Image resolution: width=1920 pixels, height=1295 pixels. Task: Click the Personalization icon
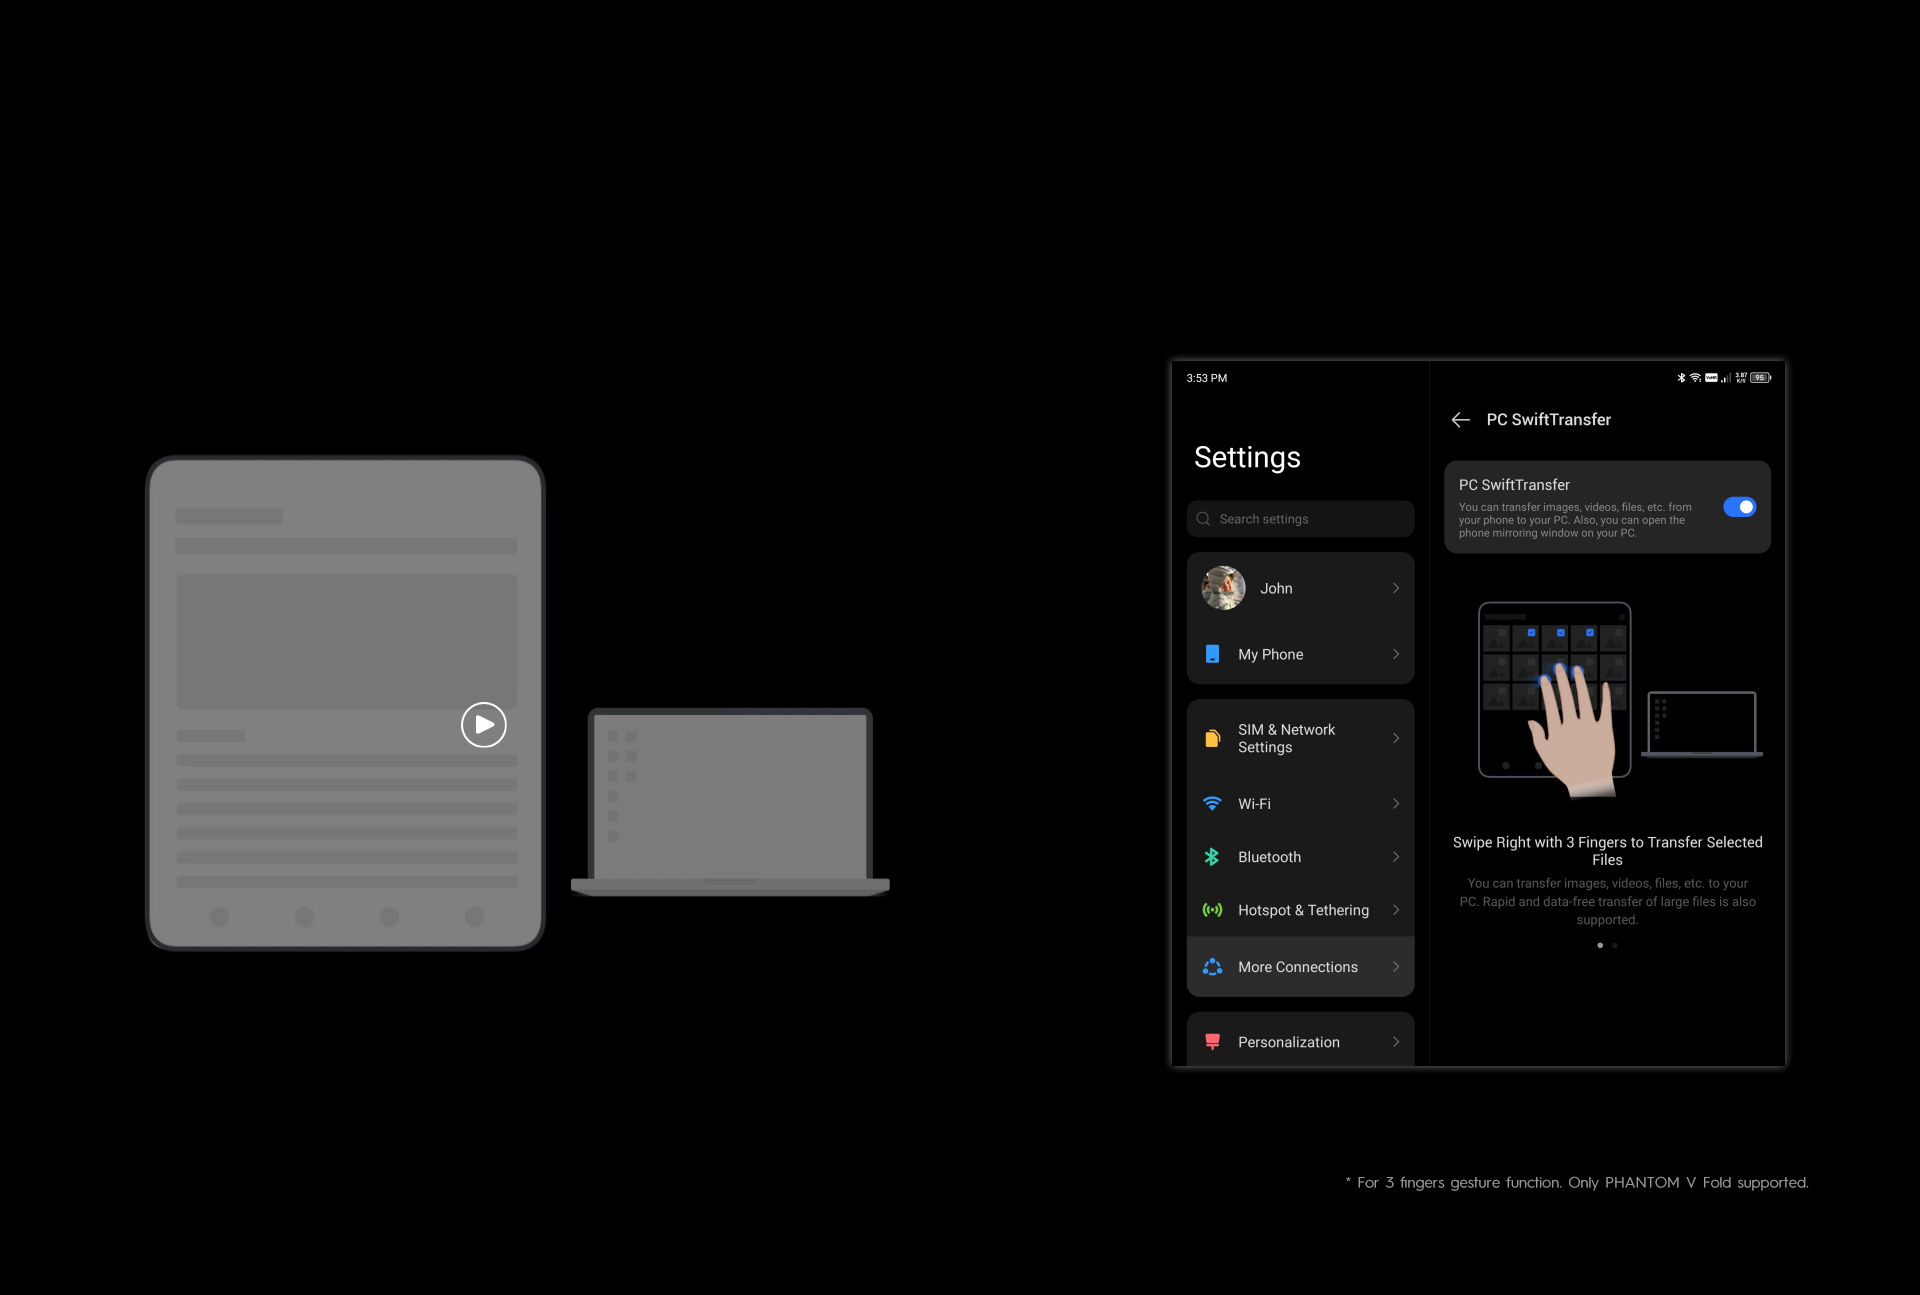[1212, 1042]
